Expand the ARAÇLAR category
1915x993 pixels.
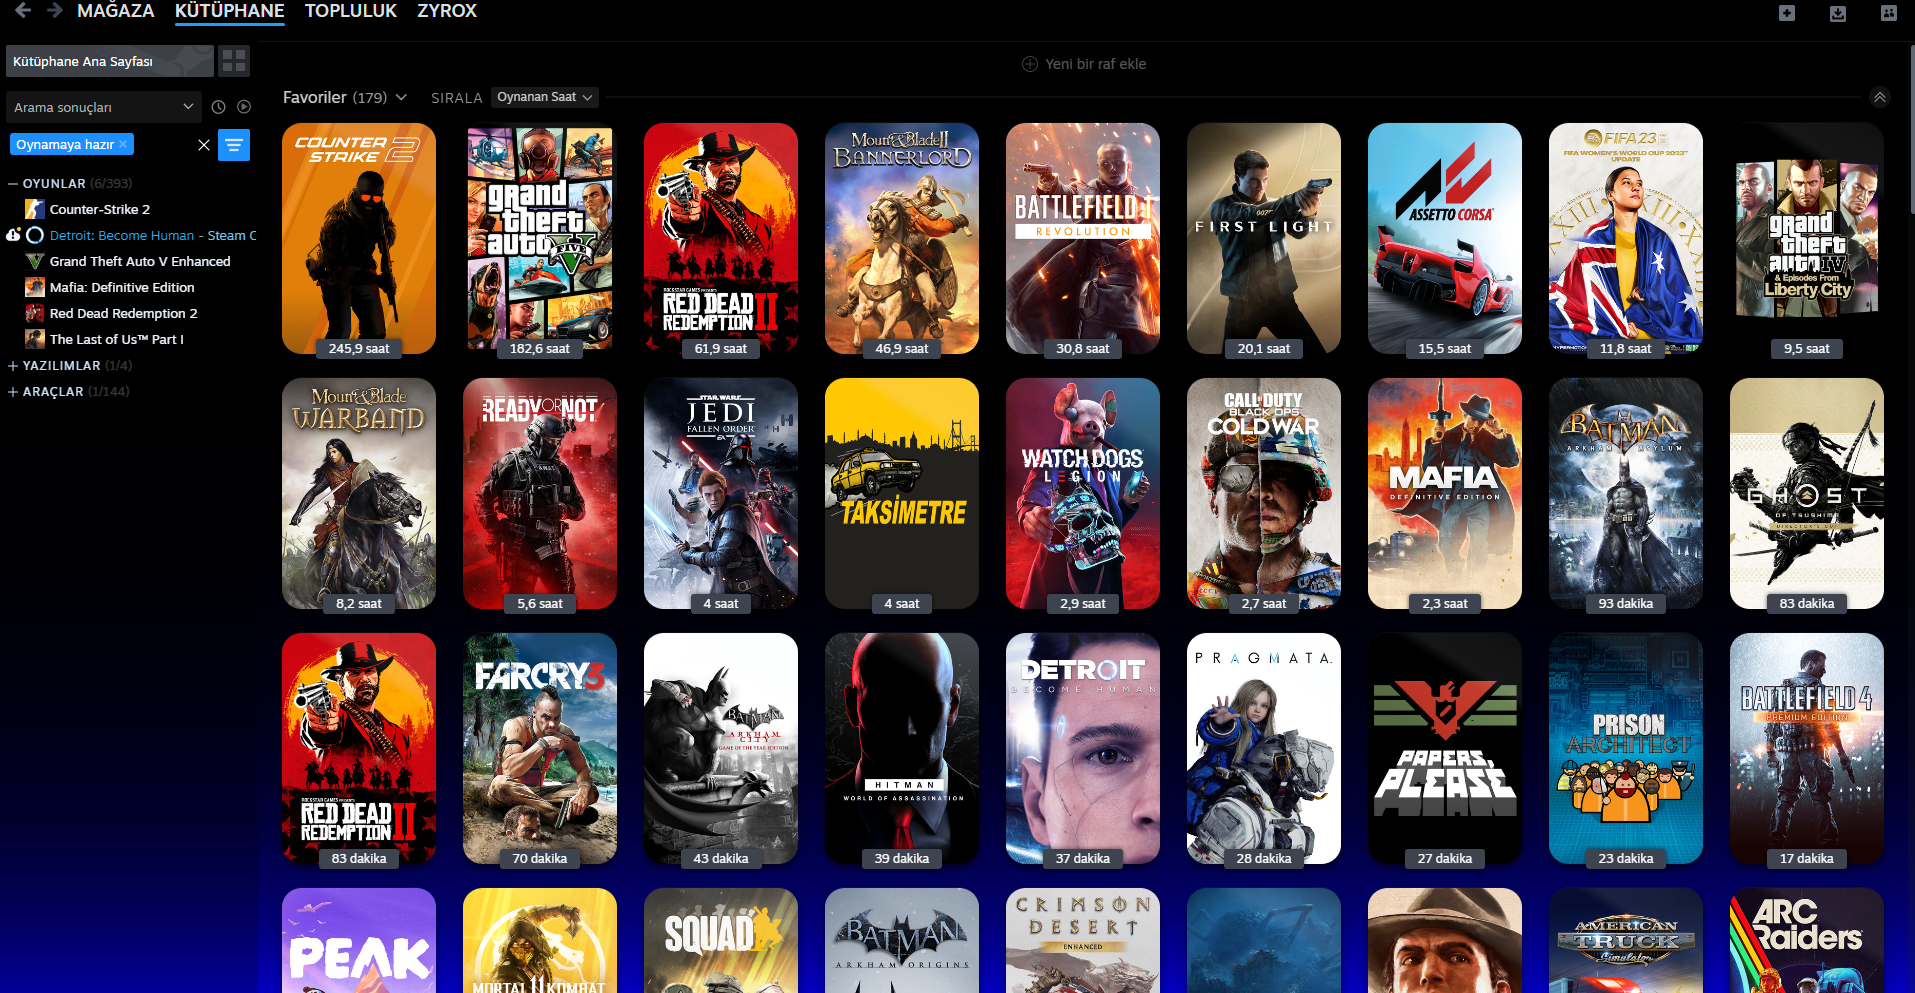tap(13, 392)
